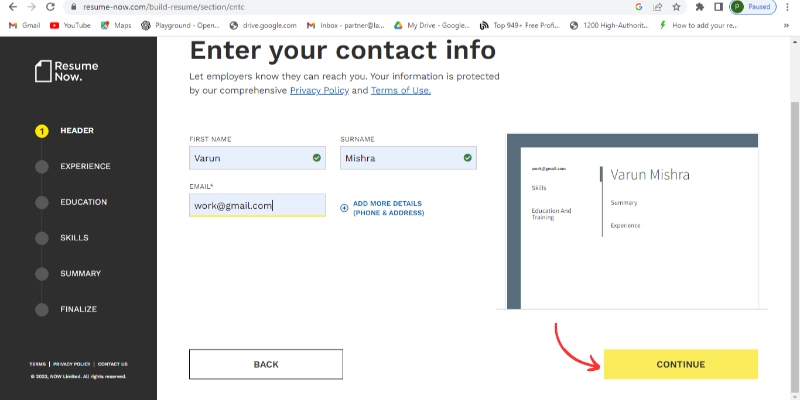Show more bookmarks chevron
This screenshot has width=800, height=400.
coord(789,25)
